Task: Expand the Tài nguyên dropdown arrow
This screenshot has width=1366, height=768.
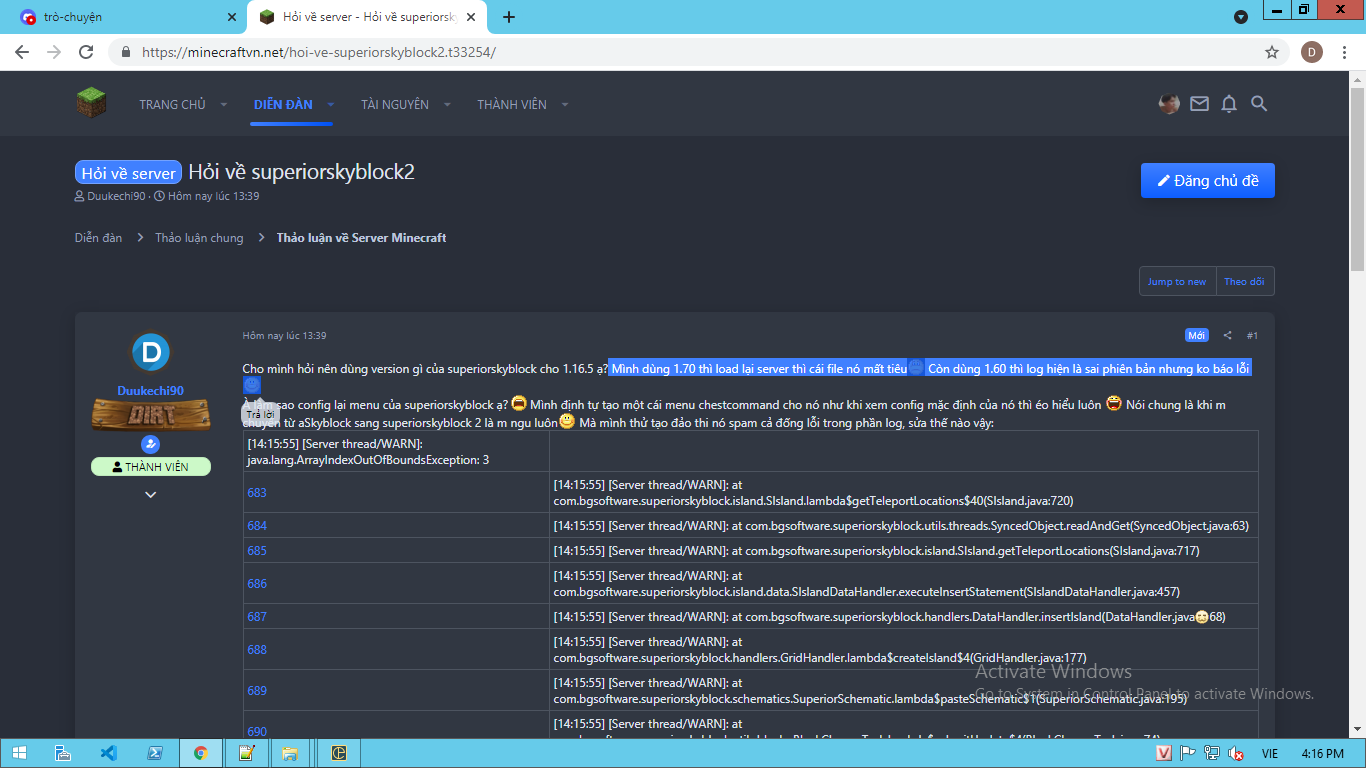Action: pyautogui.click(x=447, y=105)
